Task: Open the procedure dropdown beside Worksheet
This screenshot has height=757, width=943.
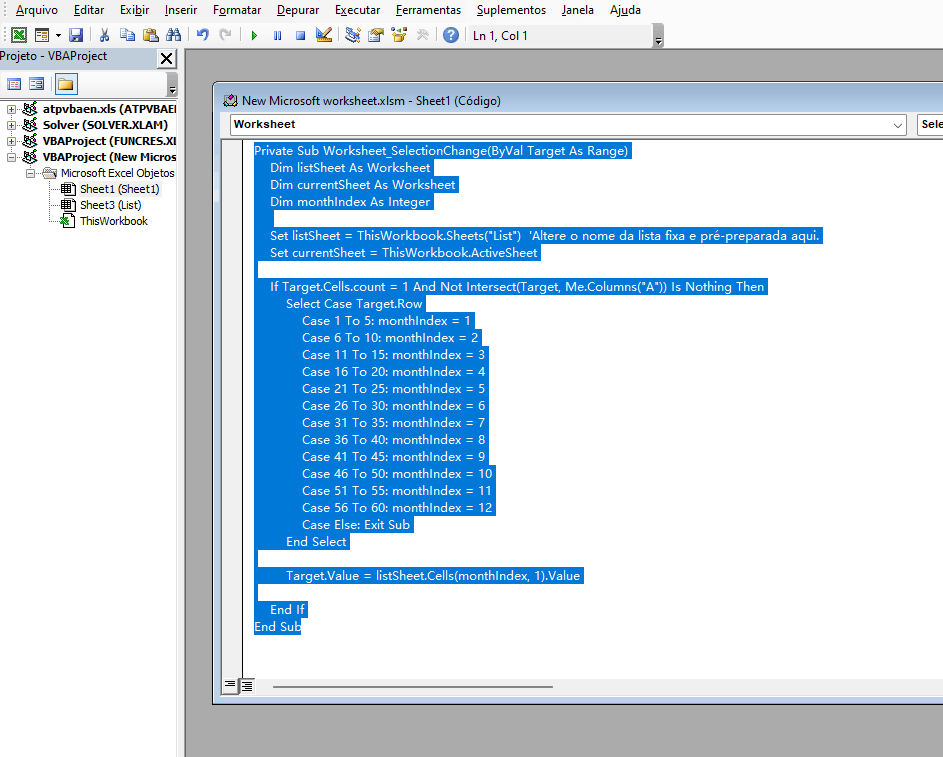Action: pos(930,124)
